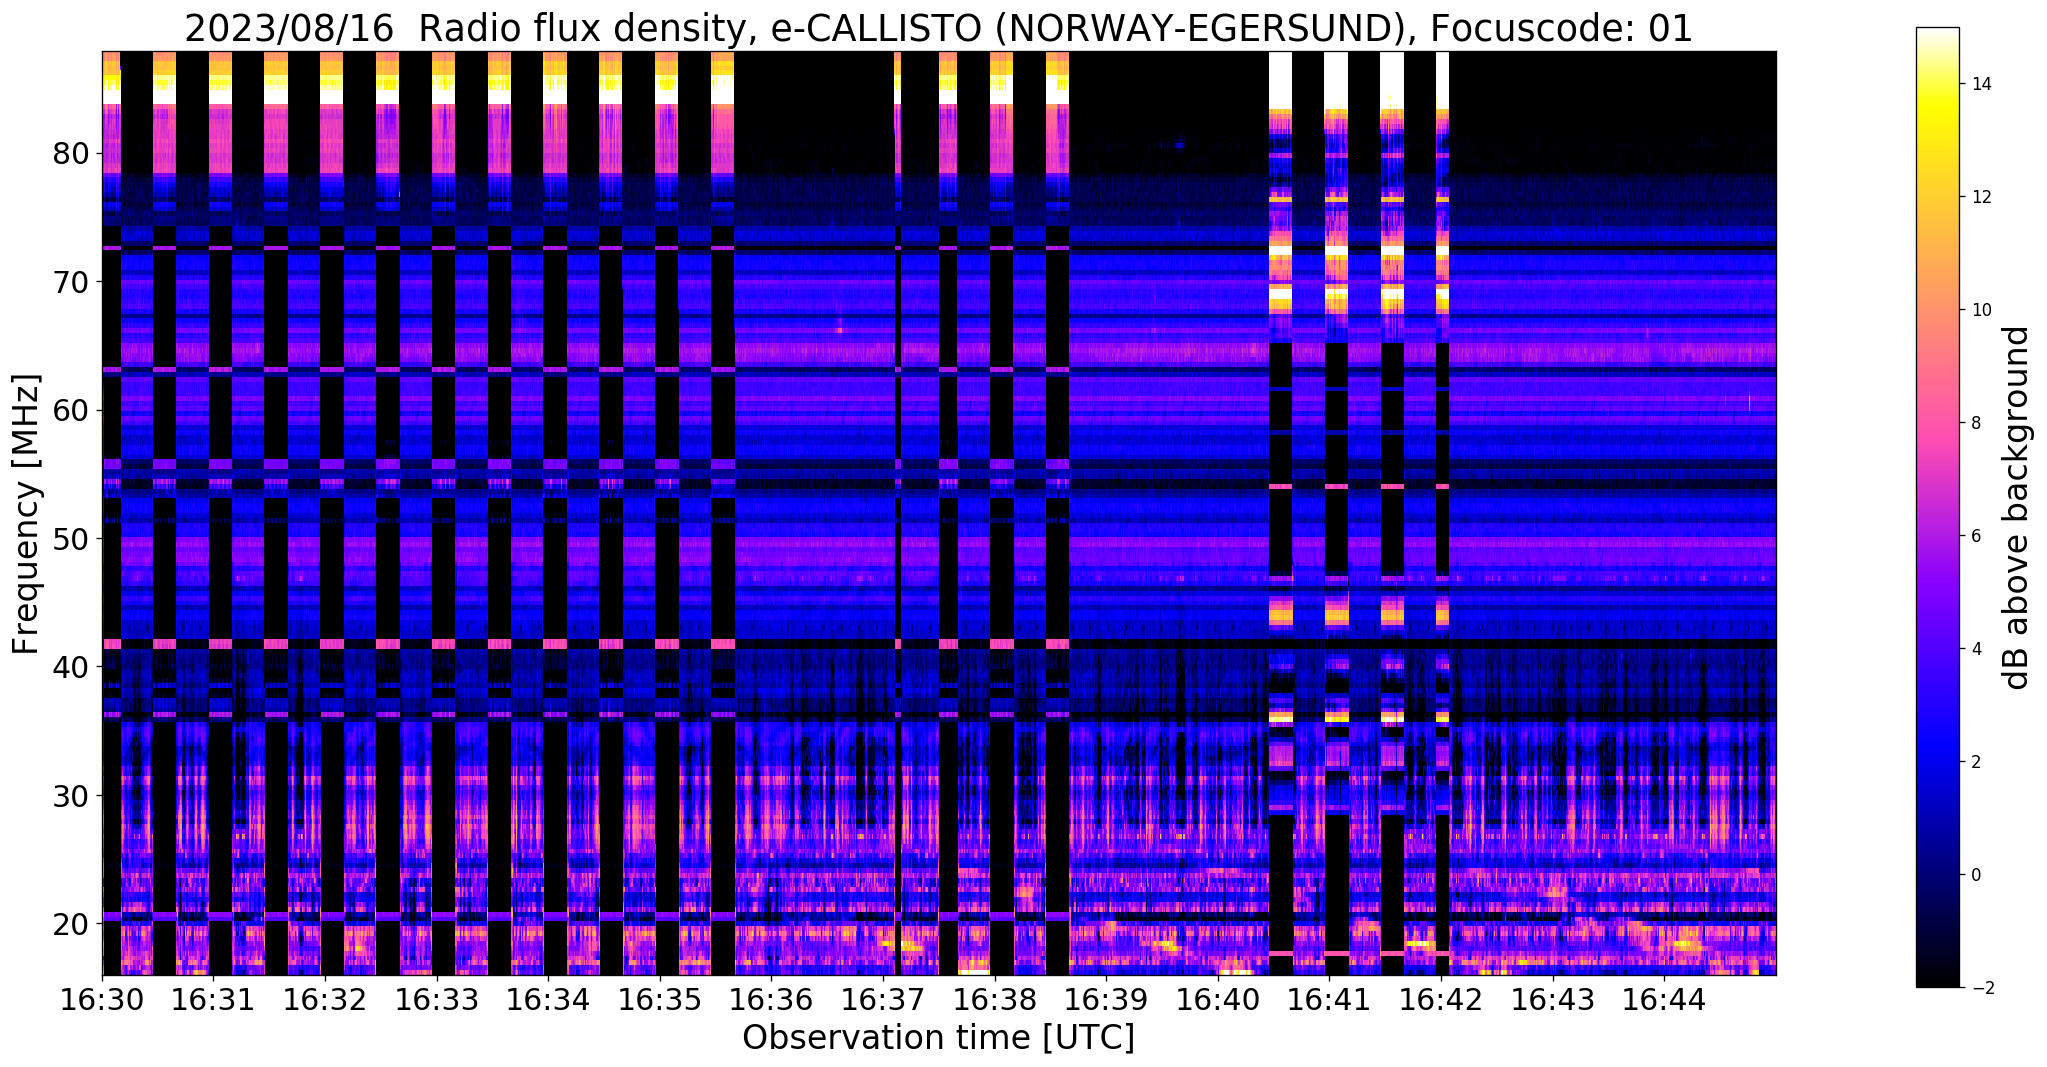Click the 16:37 time tick label

(883, 999)
